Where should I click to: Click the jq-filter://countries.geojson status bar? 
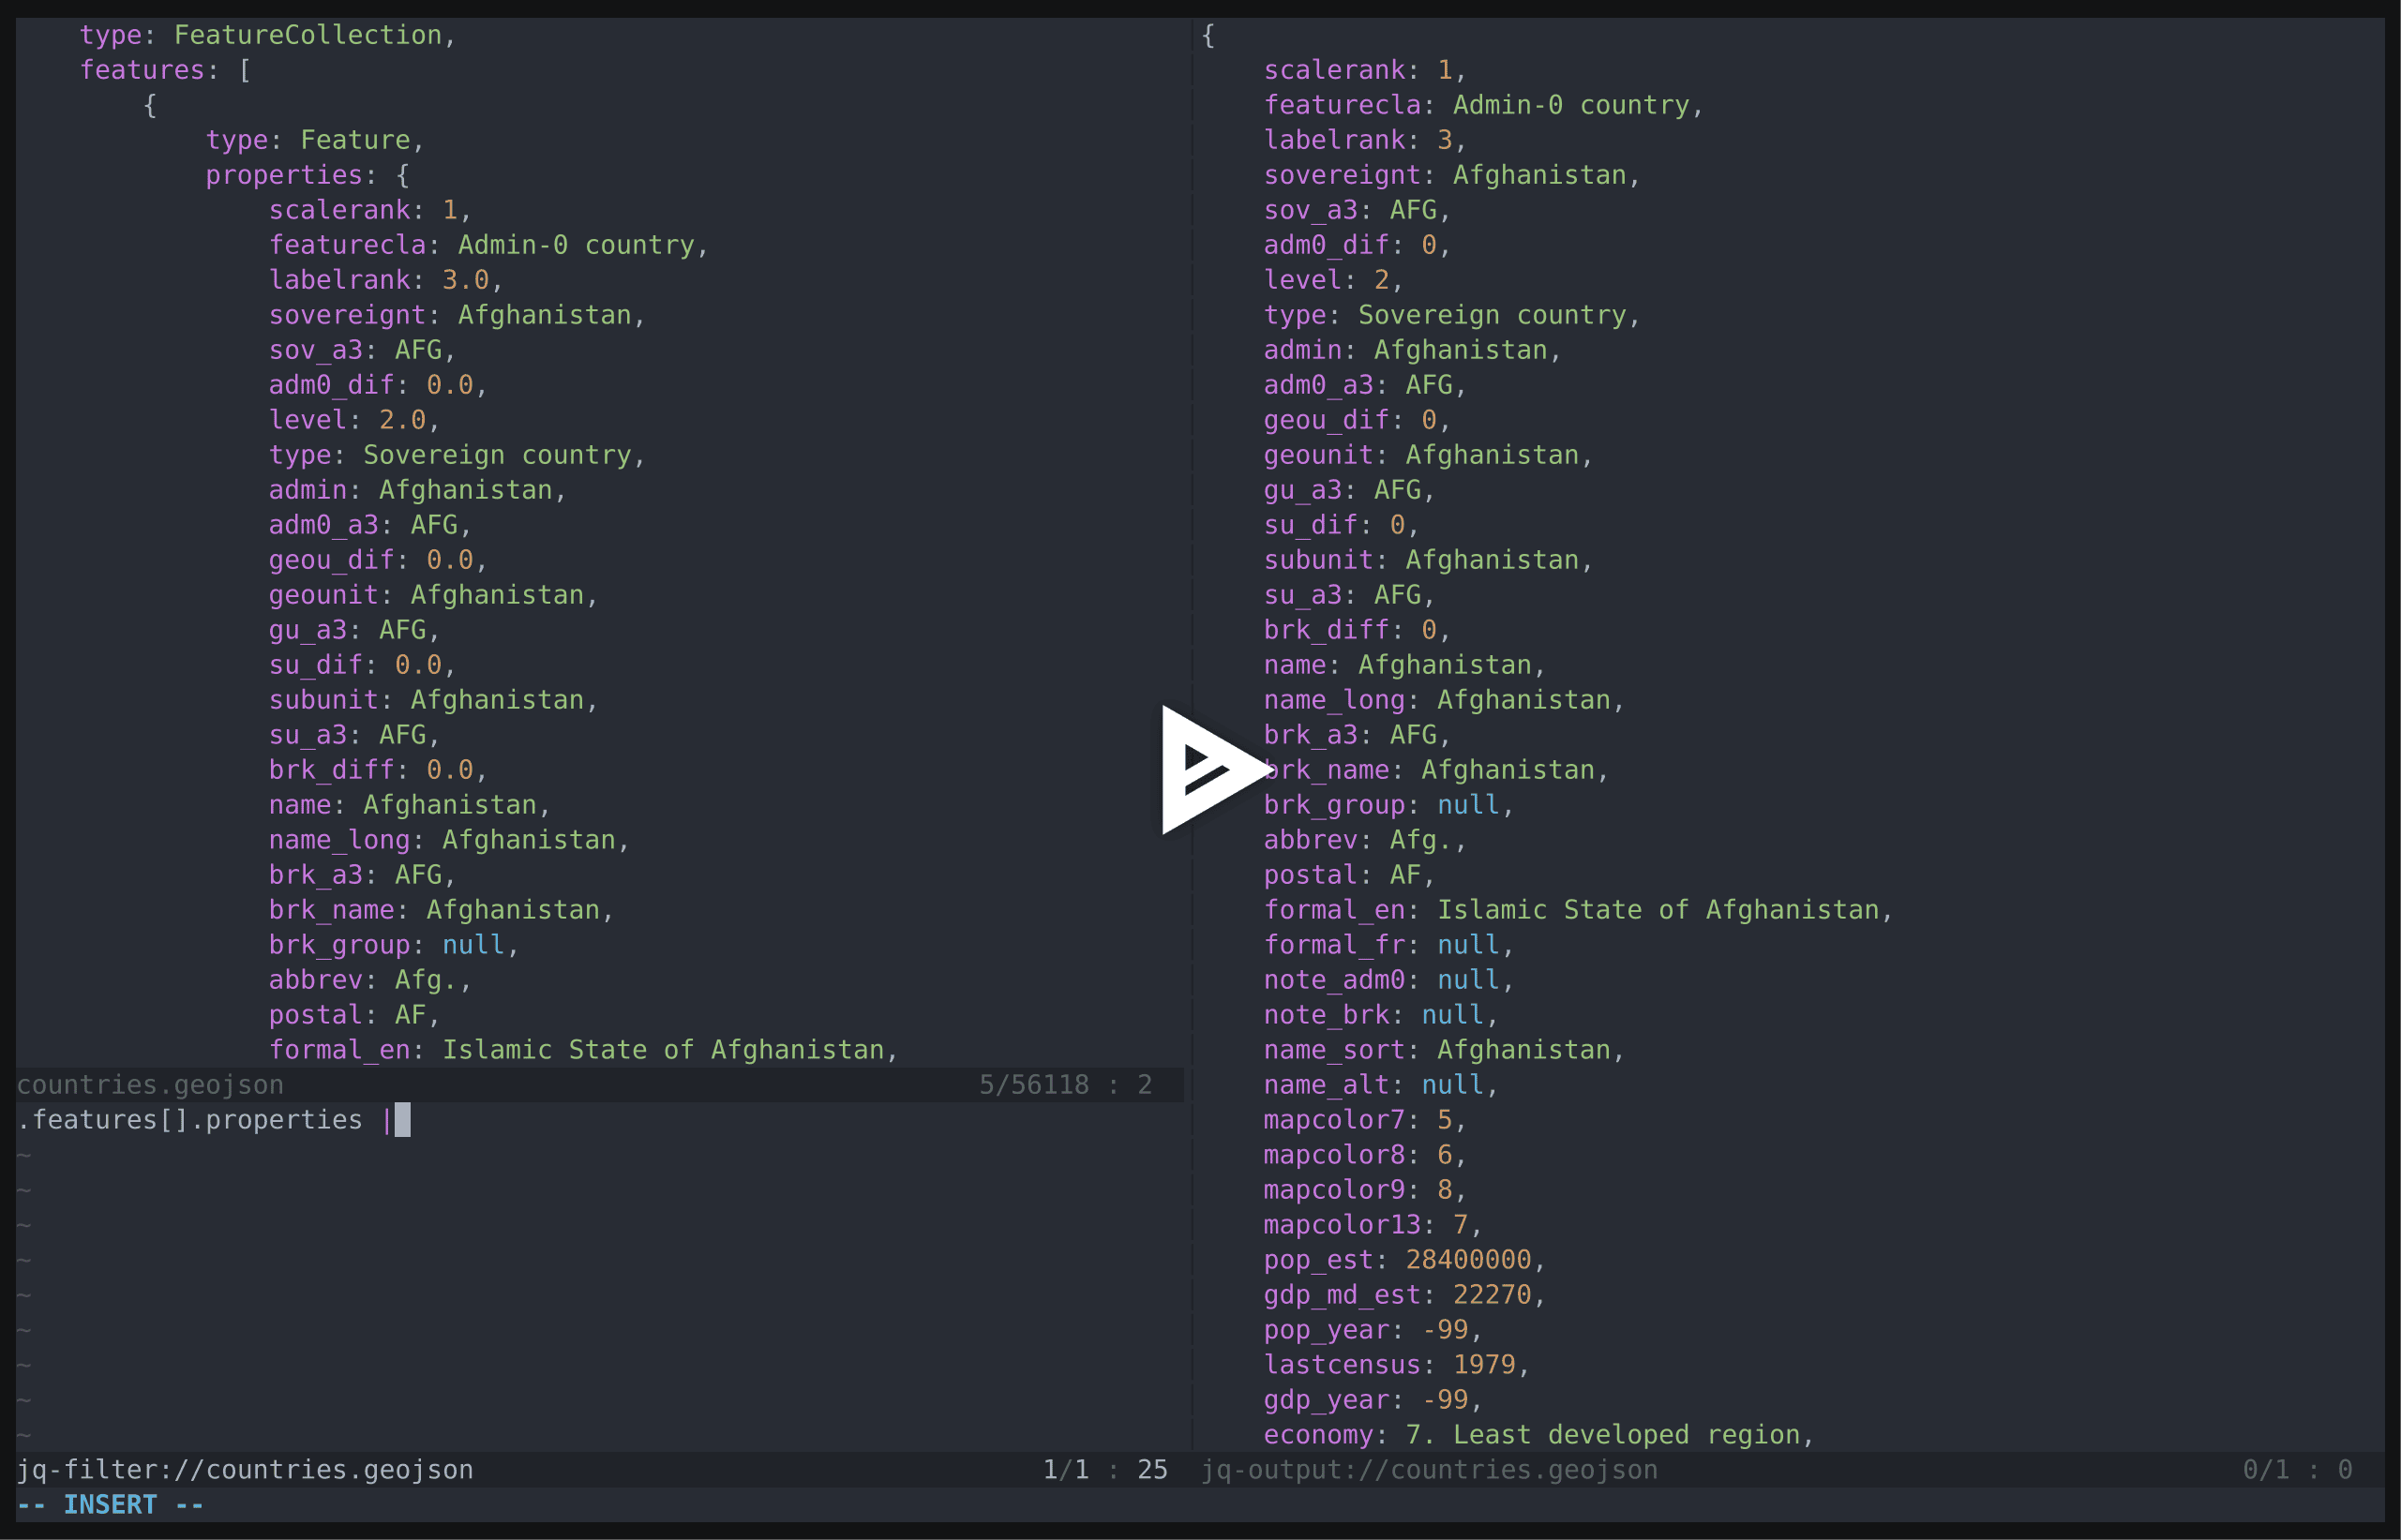point(245,1470)
